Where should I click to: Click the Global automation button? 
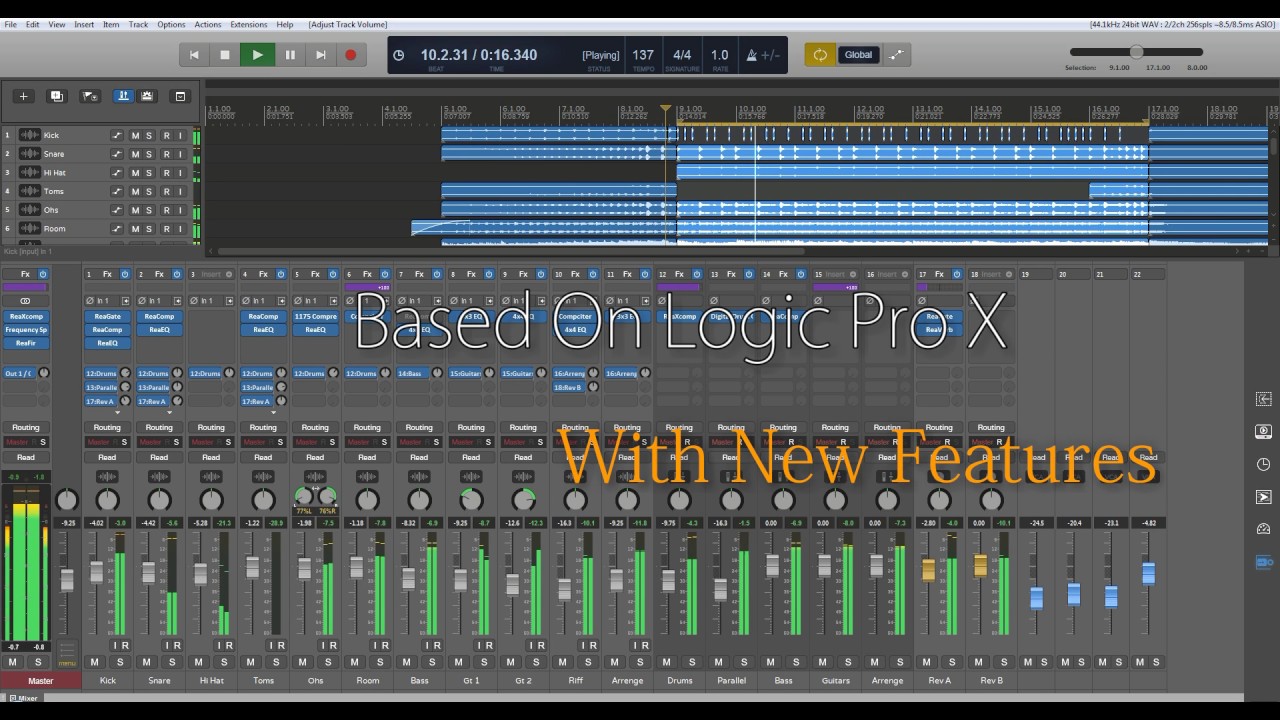pyautogui.click(x=858, y=55)
